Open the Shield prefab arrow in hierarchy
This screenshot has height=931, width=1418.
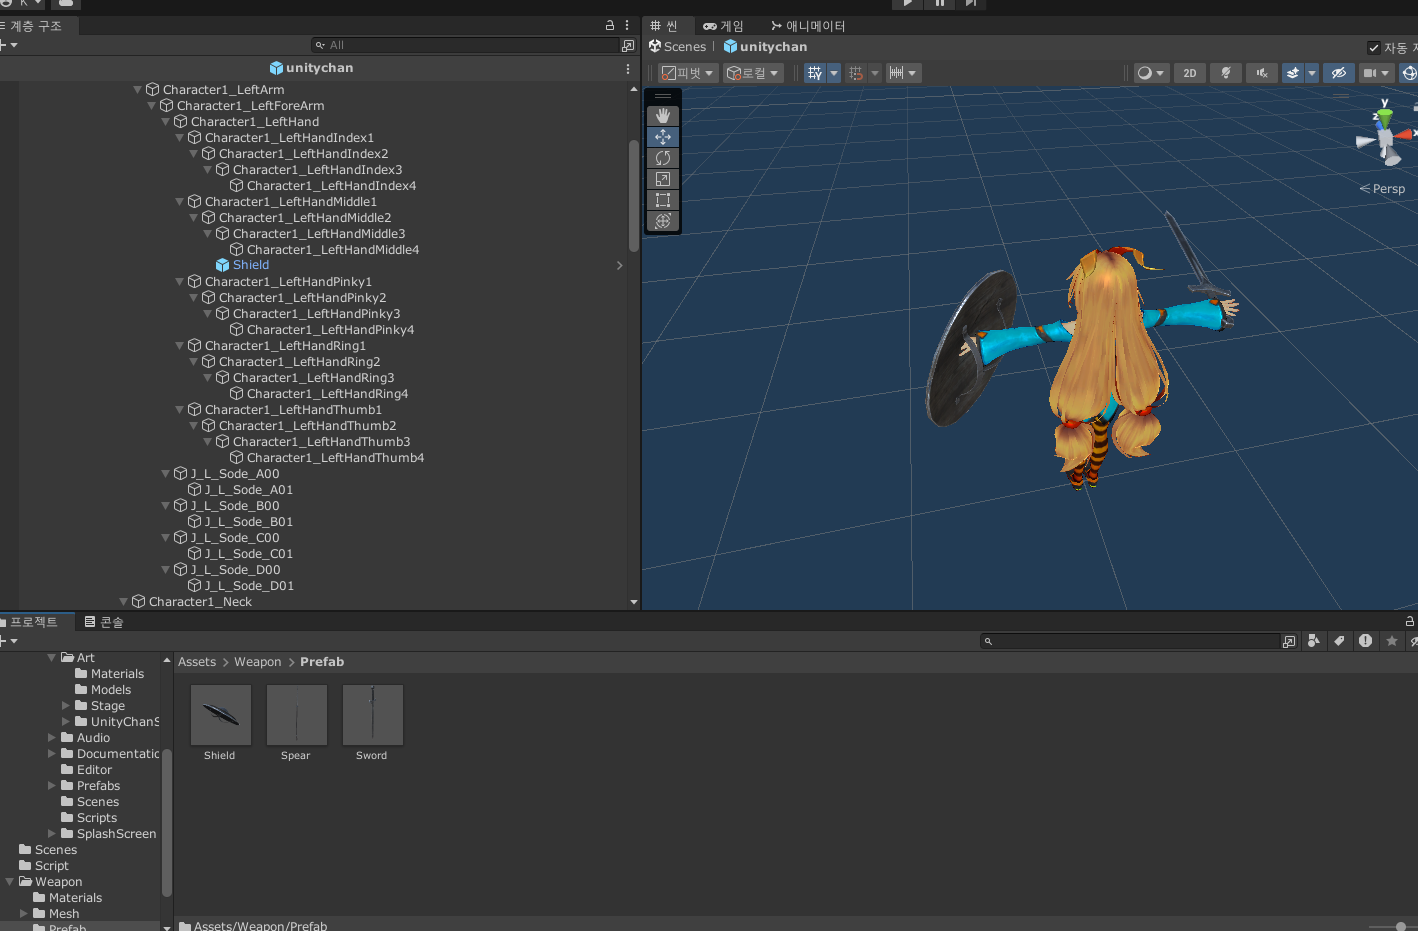(x=619, y=265)
